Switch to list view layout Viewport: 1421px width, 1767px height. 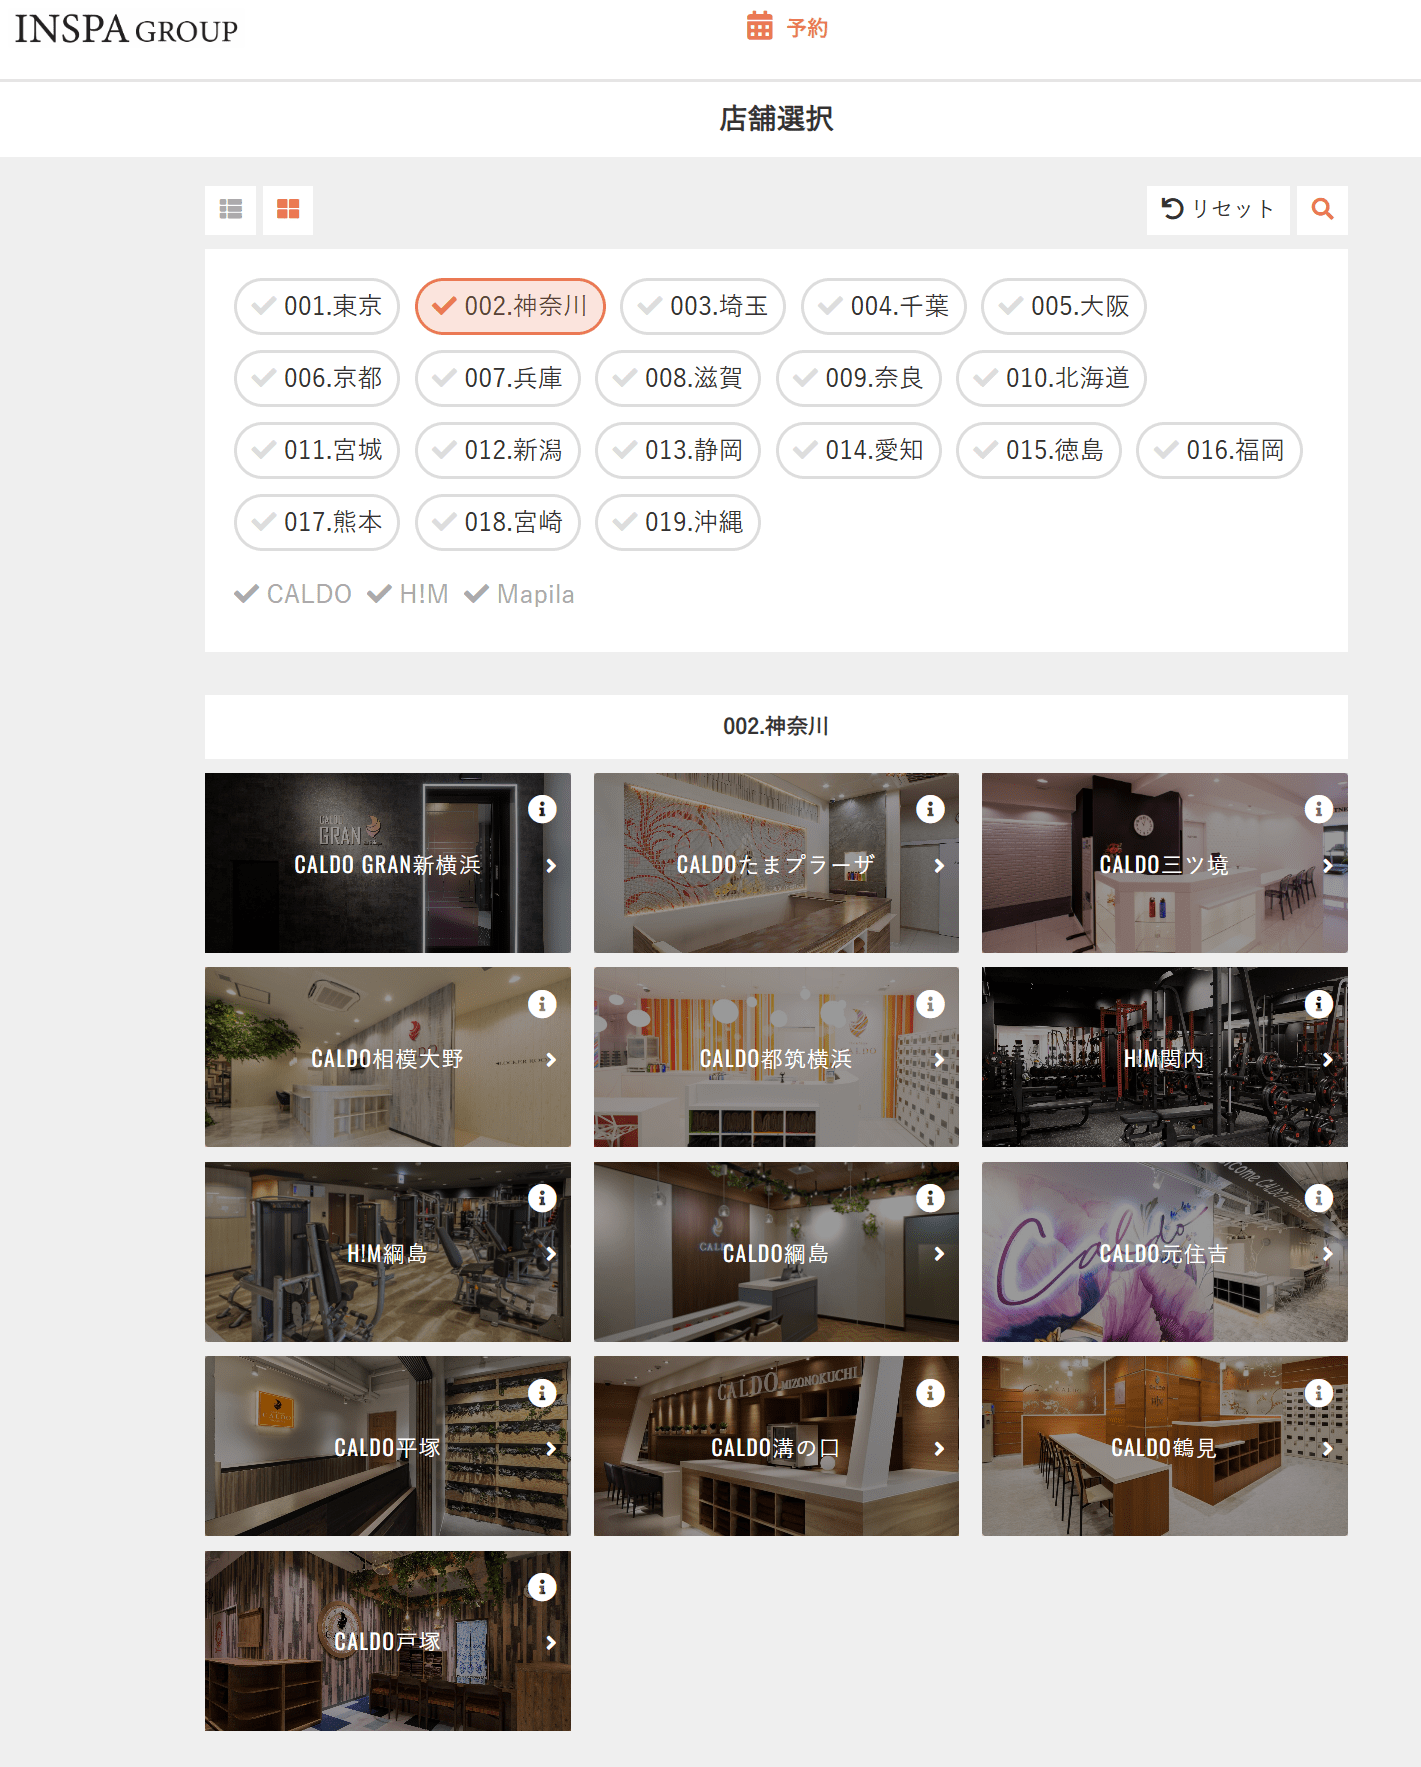coord(230,209)
